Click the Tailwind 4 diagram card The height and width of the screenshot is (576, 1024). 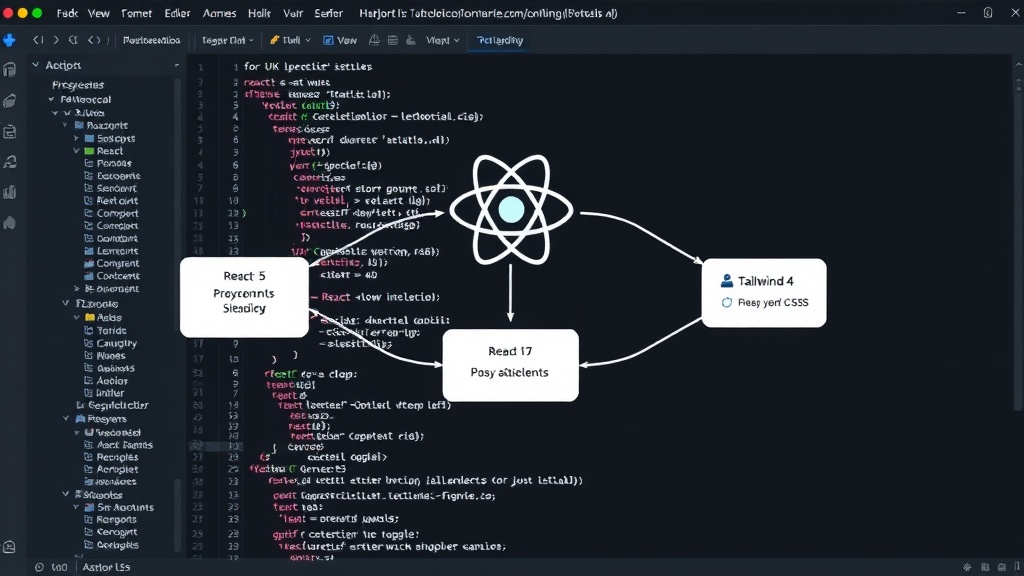coord(764,293)
